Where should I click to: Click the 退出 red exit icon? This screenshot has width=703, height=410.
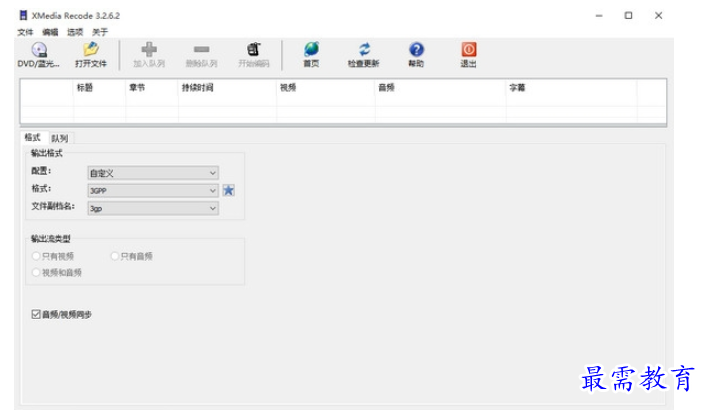click(x=469, y=49)
